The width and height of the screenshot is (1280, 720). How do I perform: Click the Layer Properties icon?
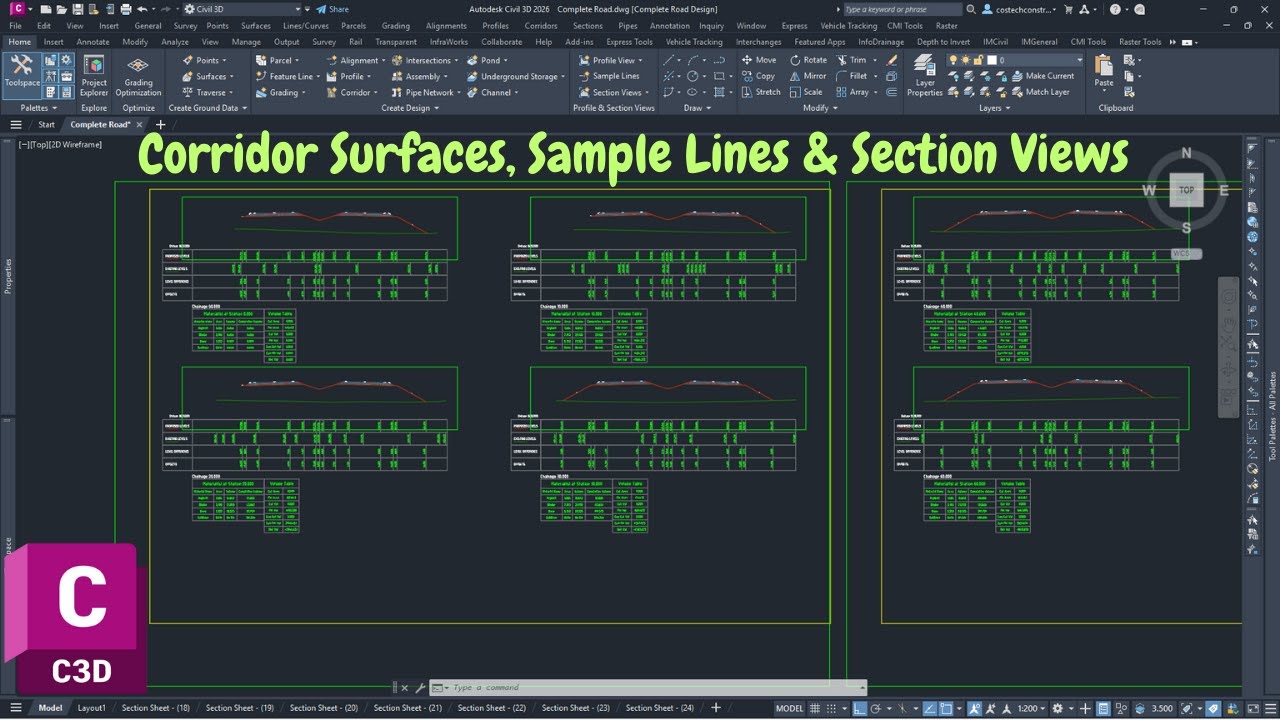coord(924,75)
